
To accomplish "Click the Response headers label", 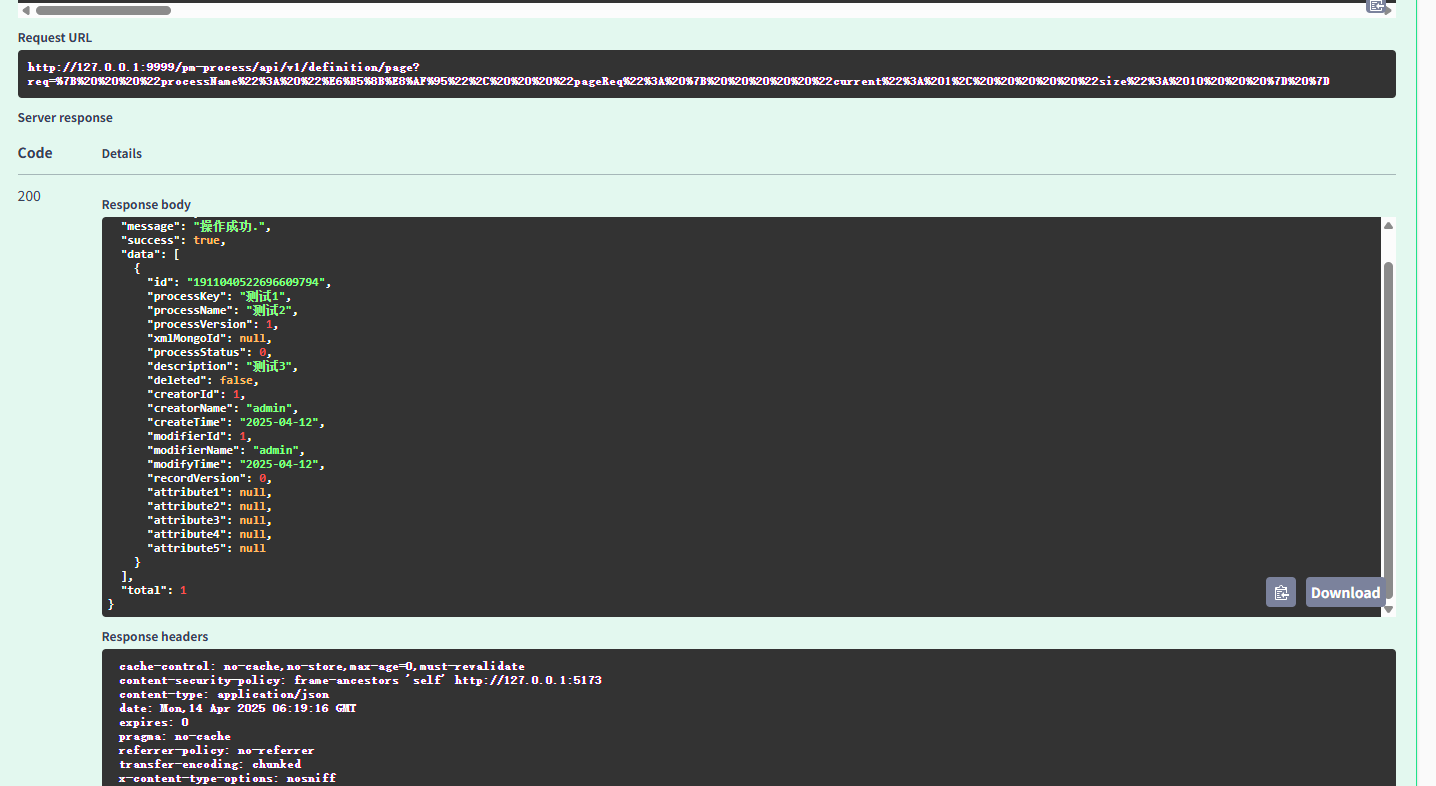I will click(154, 636).
